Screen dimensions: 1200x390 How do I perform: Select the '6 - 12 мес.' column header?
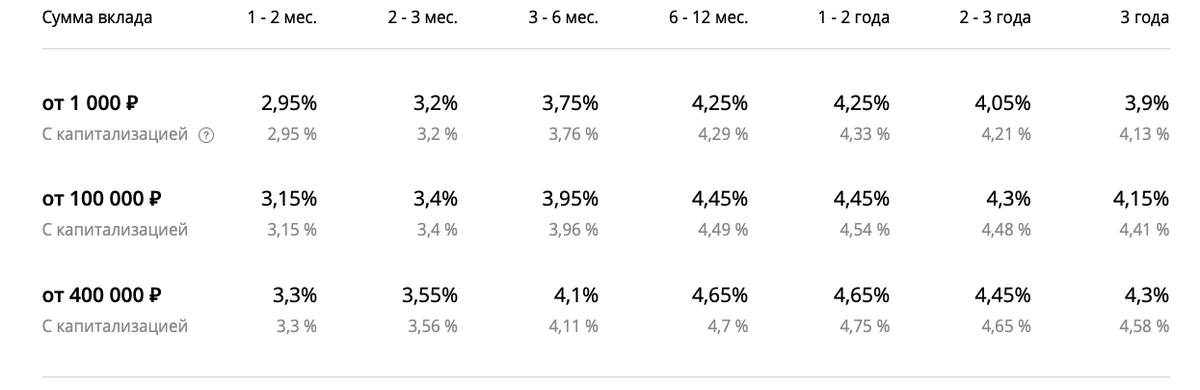coord(707,18)
